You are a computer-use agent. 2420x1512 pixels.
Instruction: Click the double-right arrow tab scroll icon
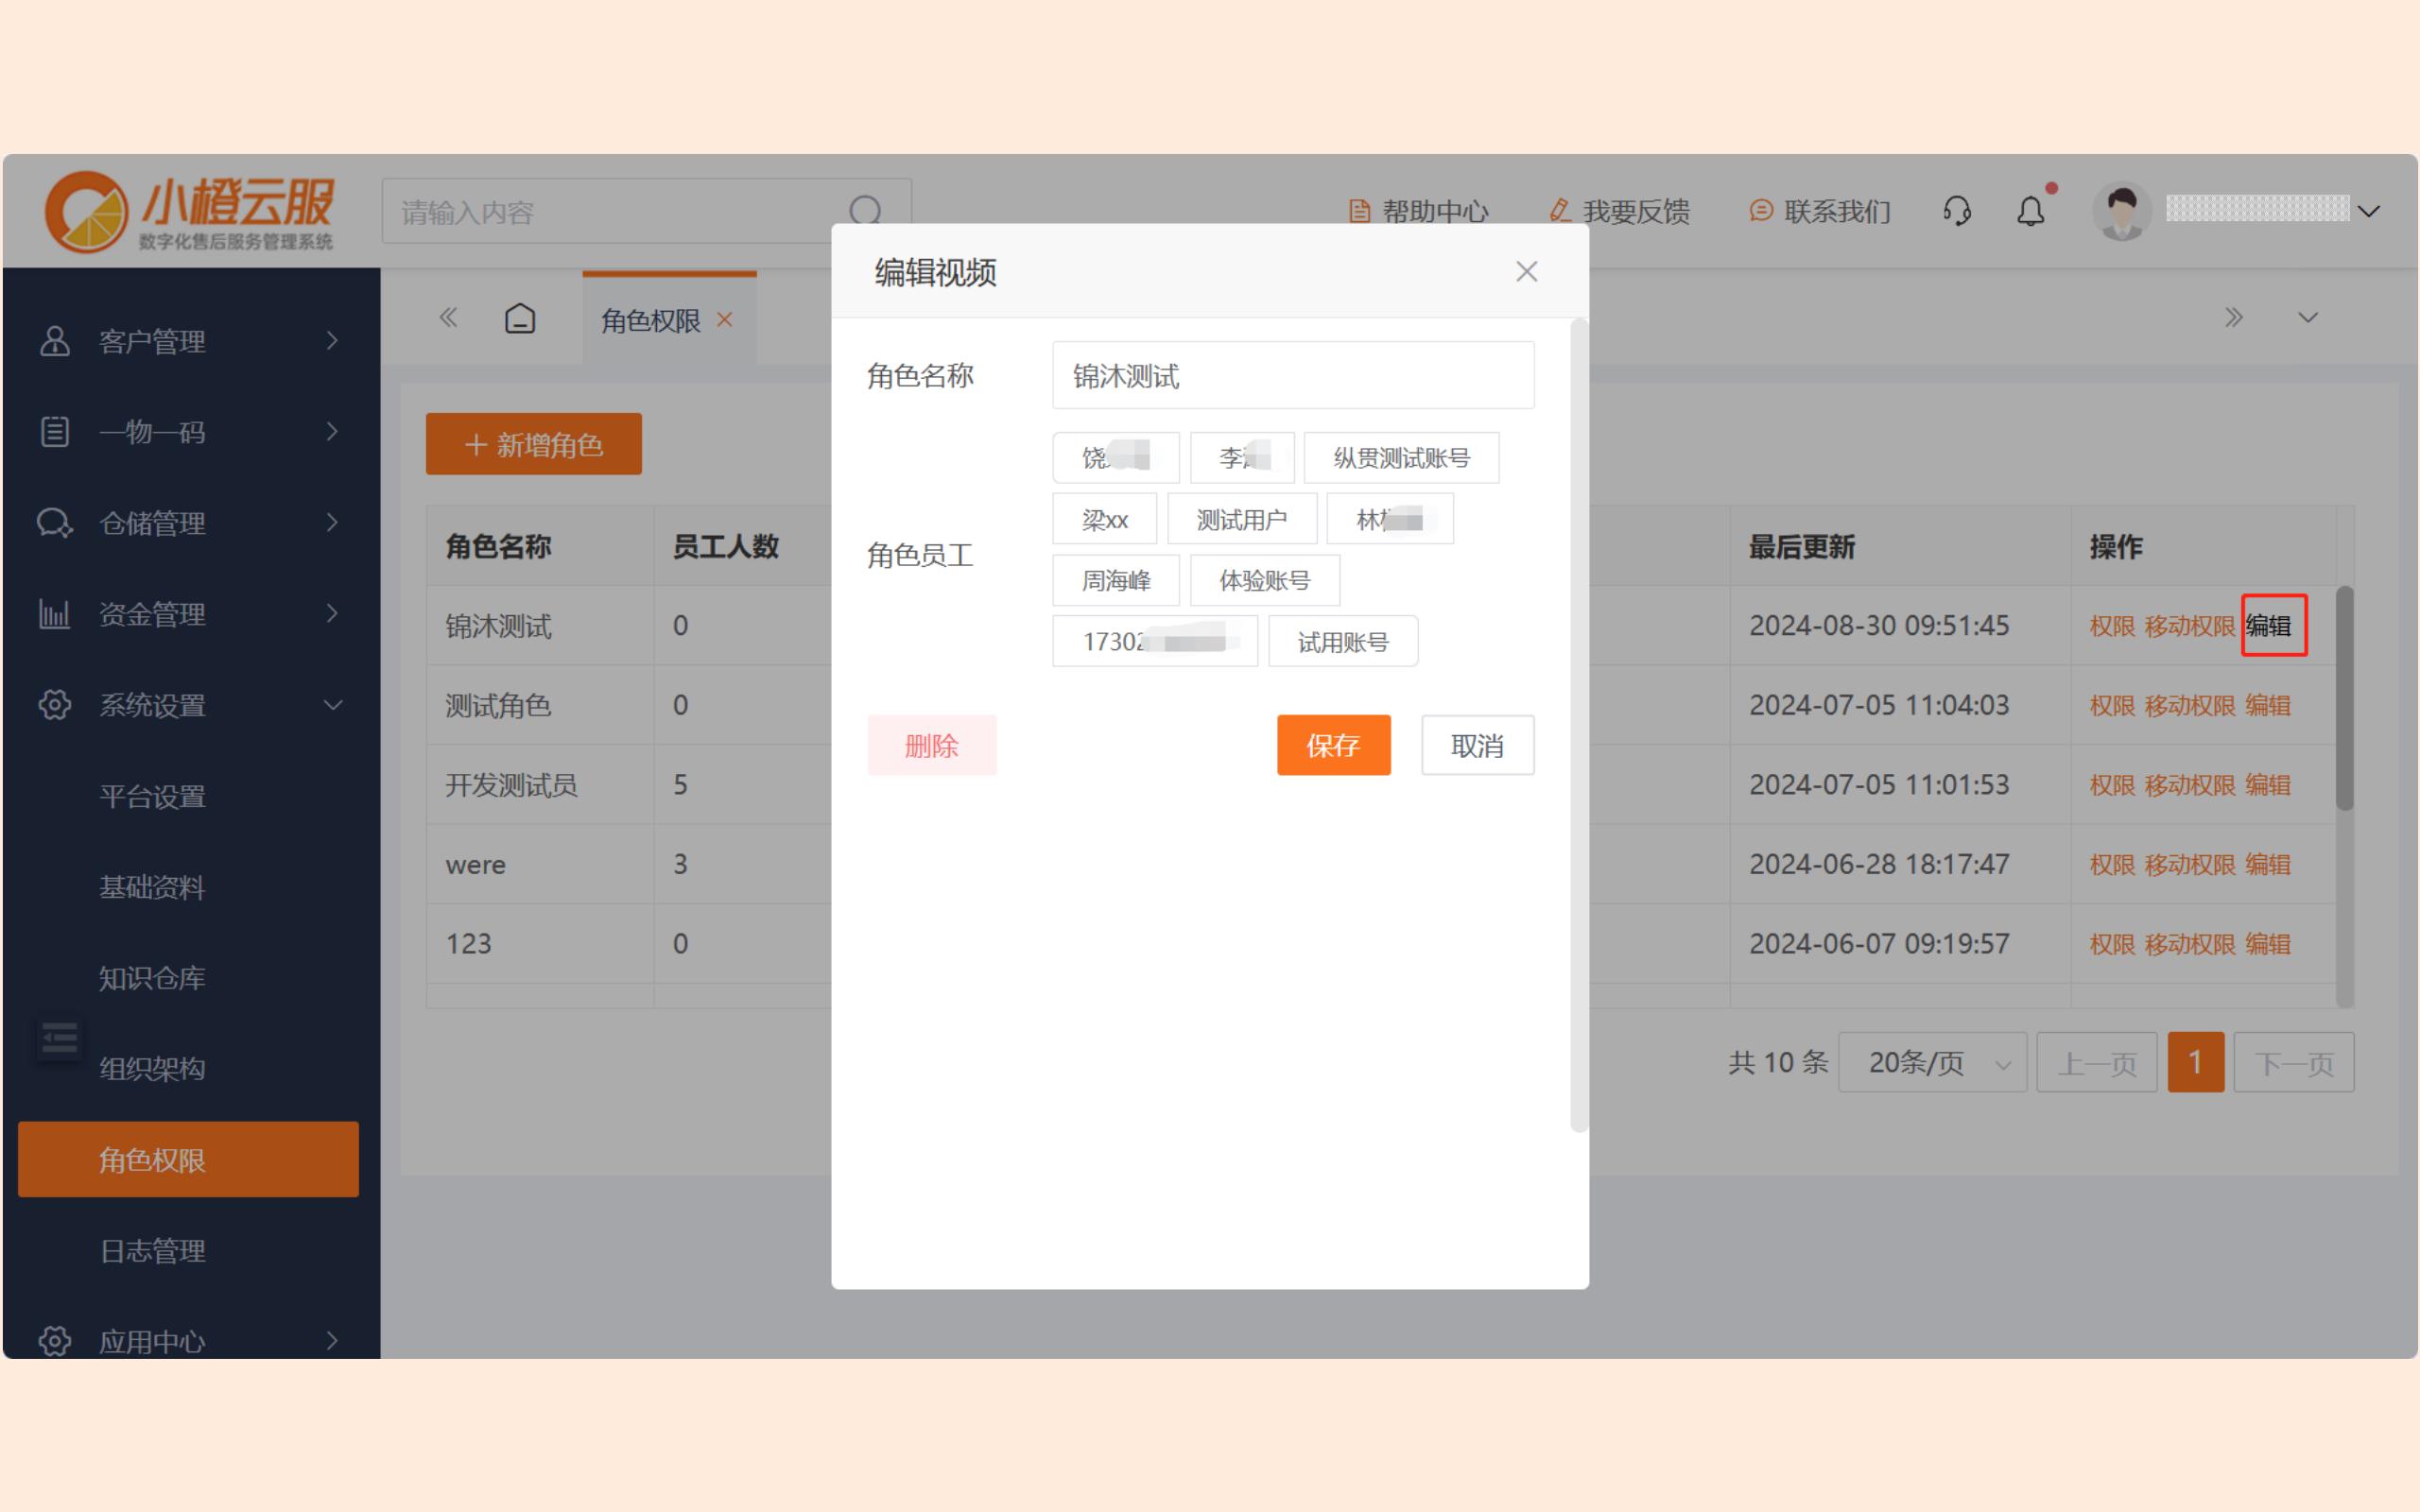(2233, 318)
